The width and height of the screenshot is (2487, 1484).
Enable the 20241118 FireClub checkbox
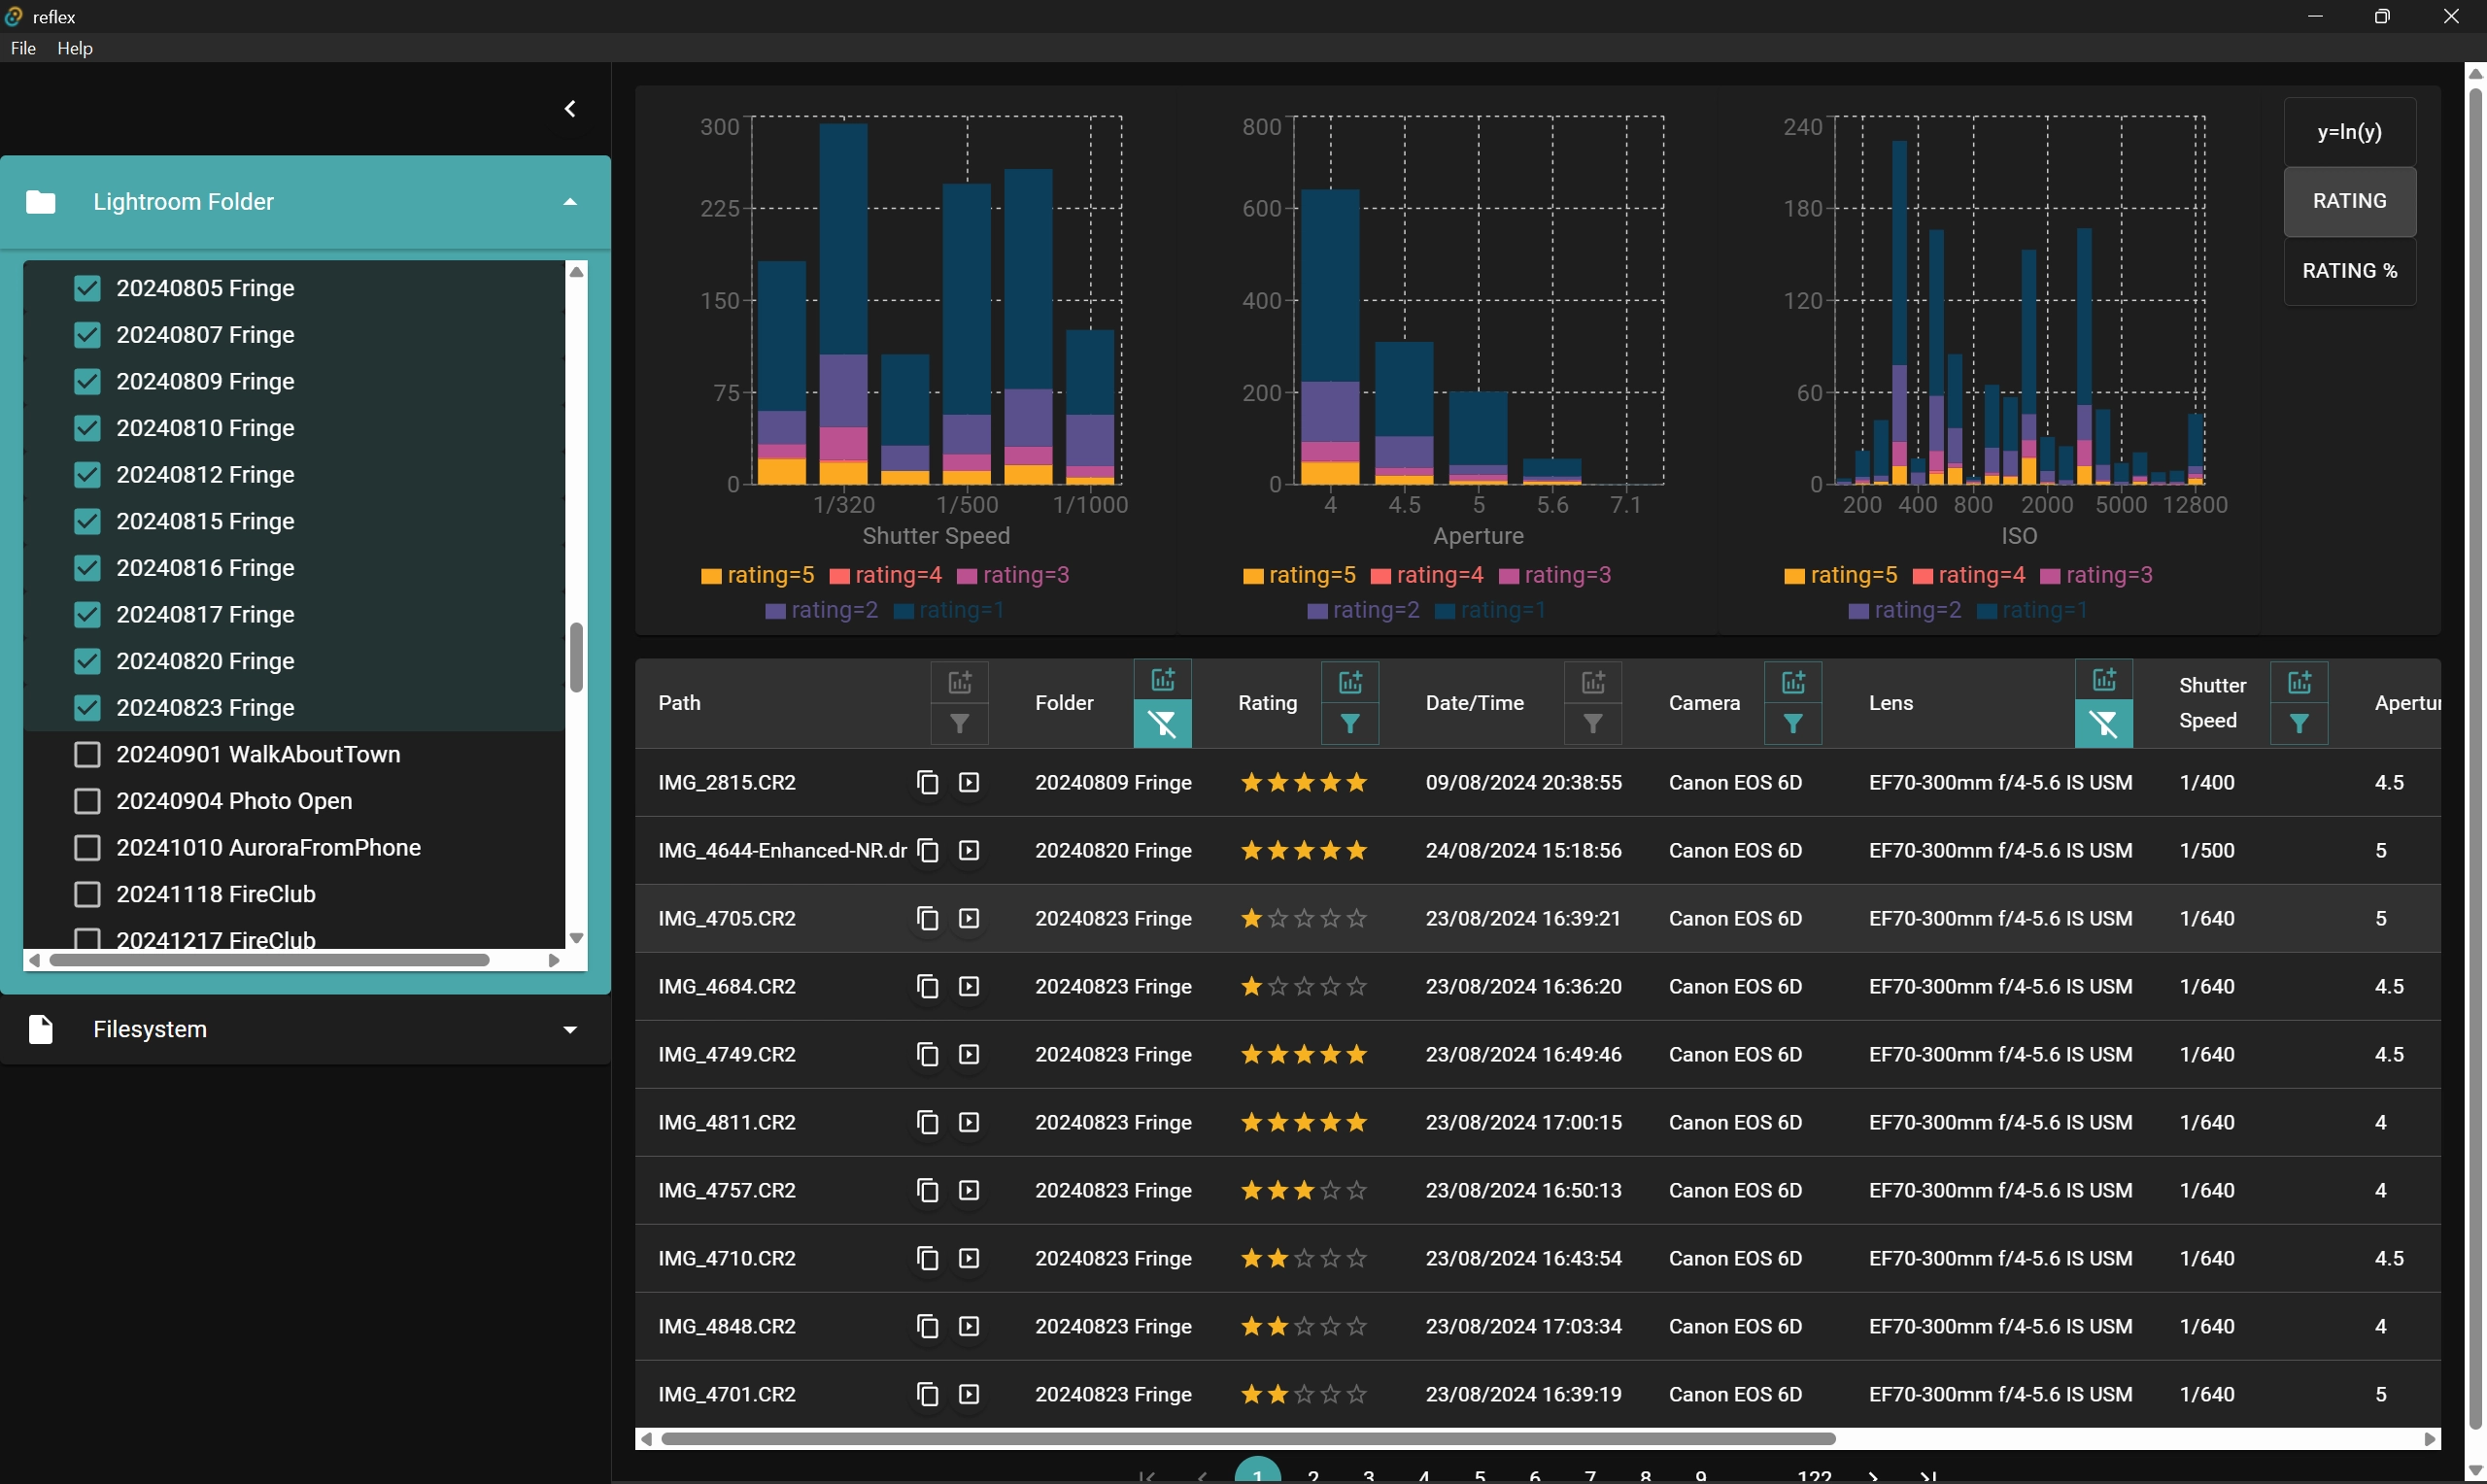87,895
